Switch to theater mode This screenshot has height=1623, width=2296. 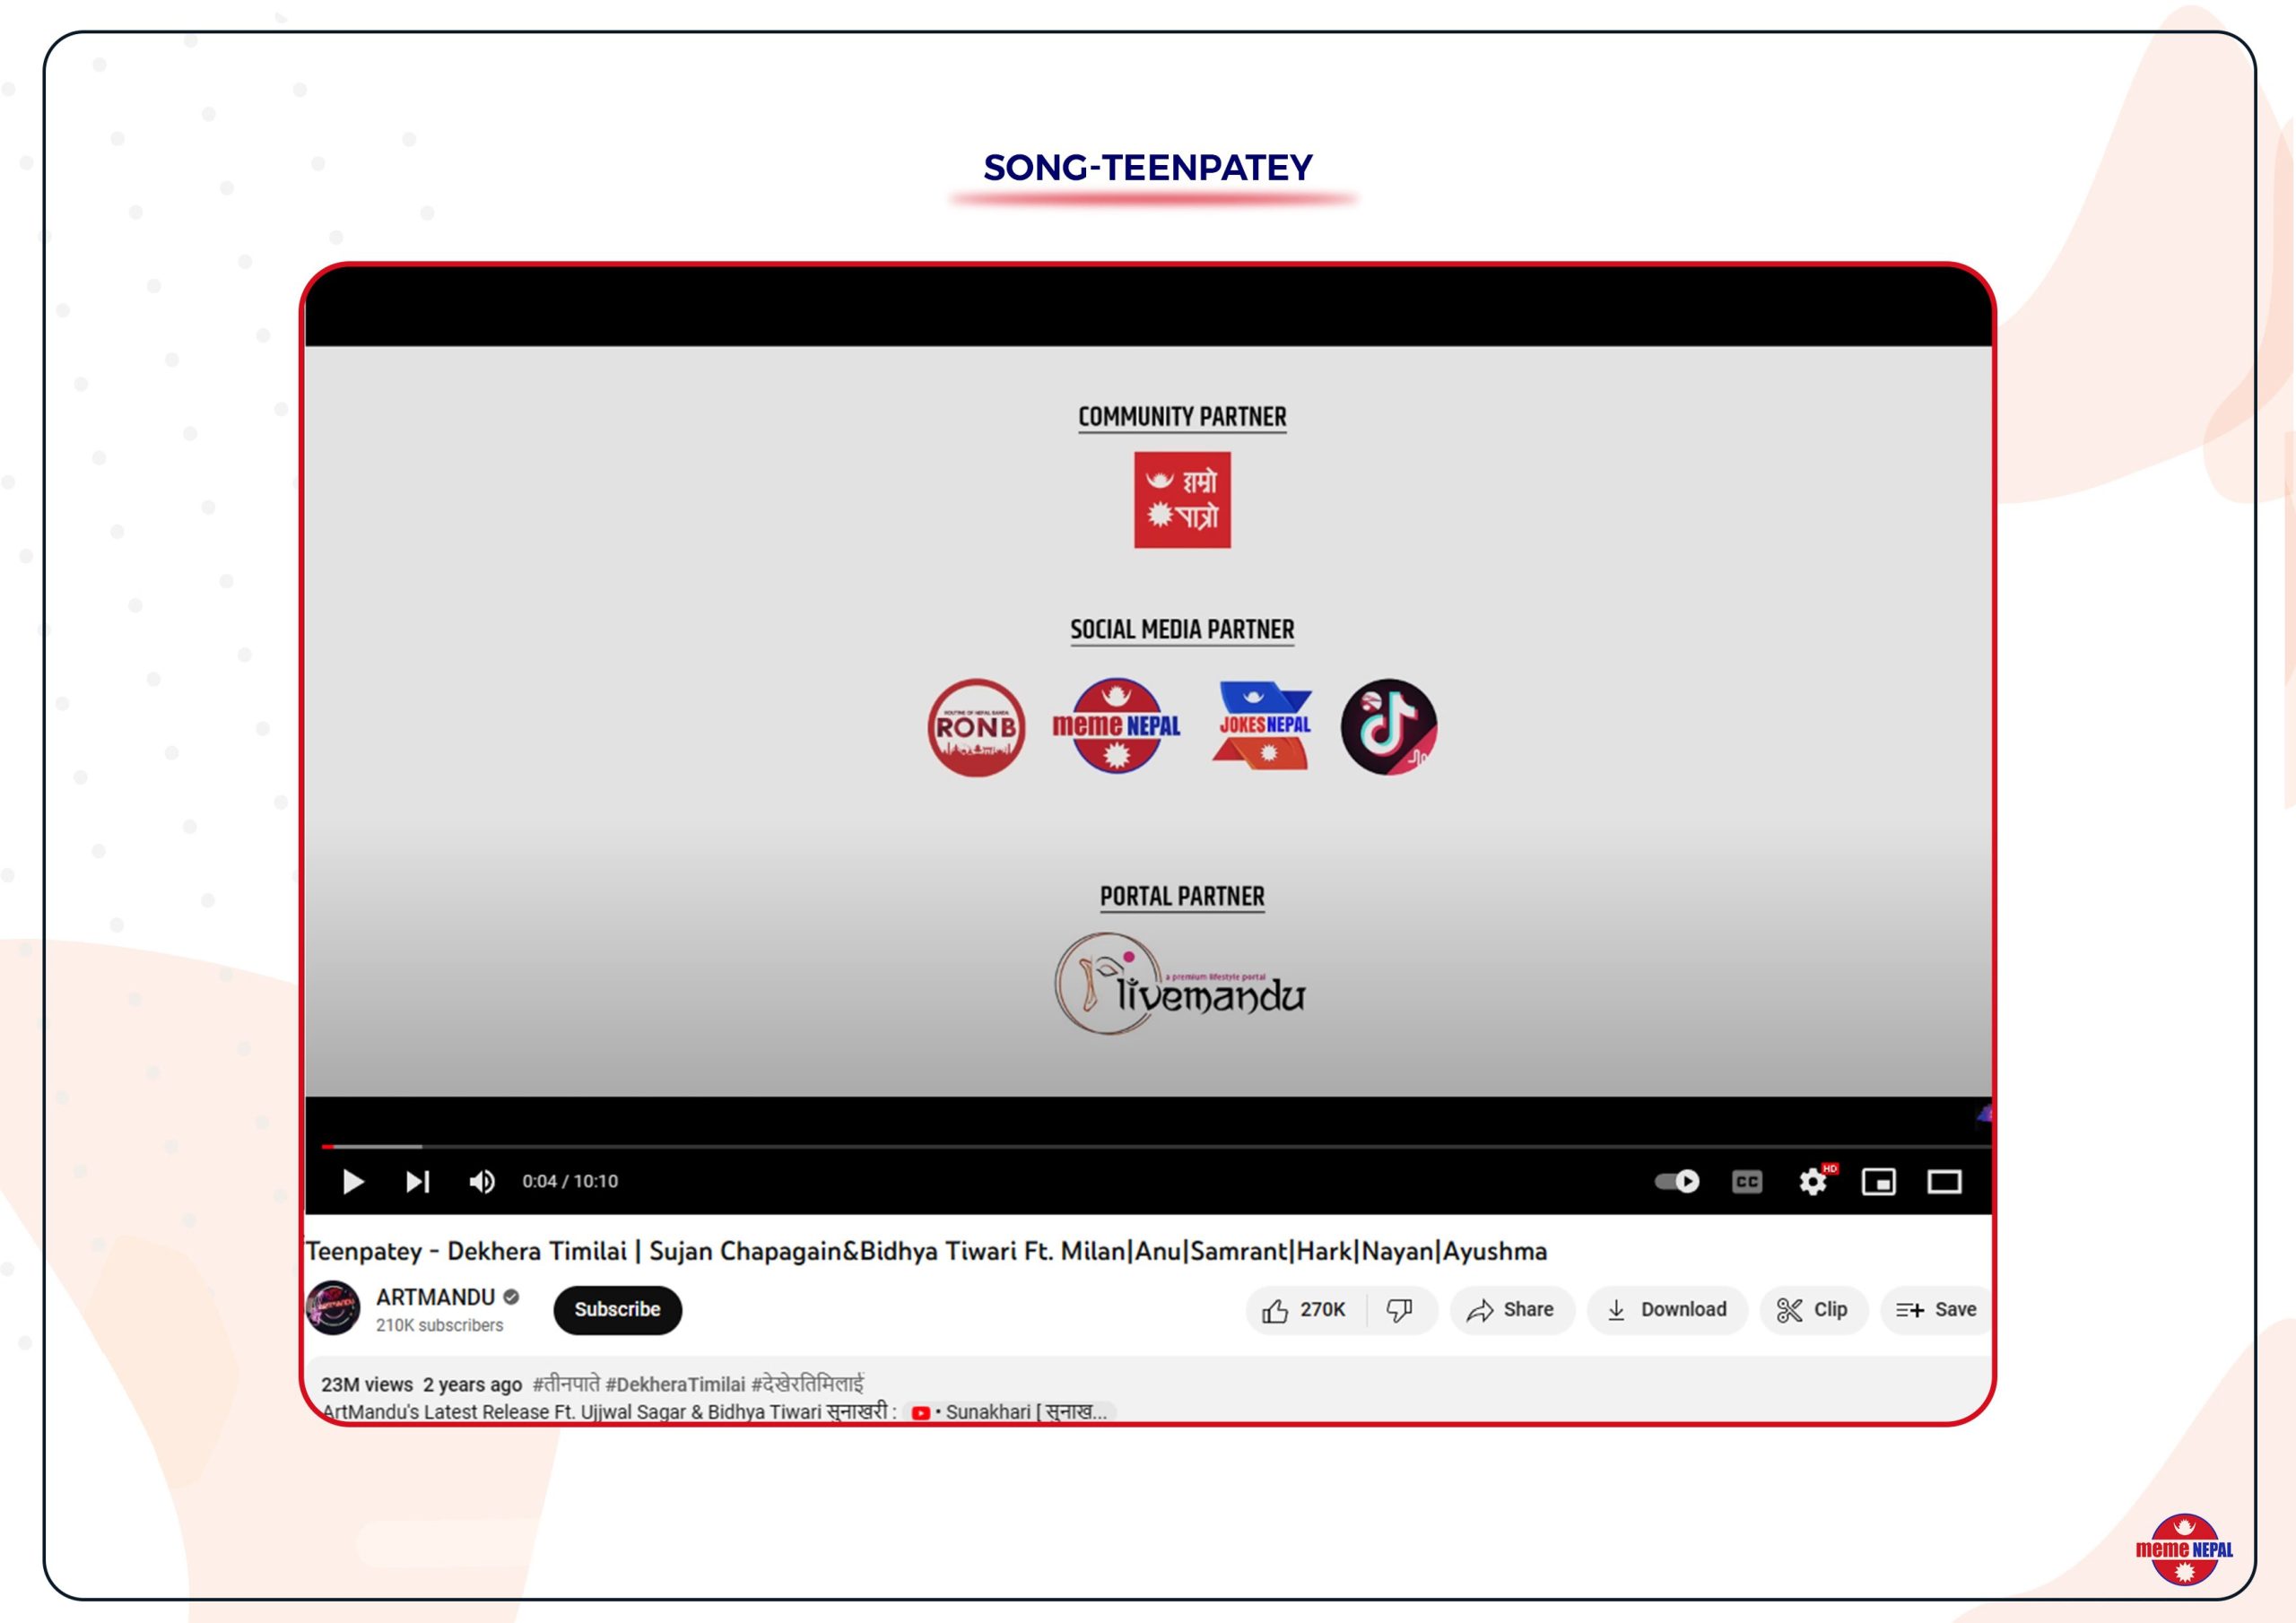[x=1944, y=1182]
